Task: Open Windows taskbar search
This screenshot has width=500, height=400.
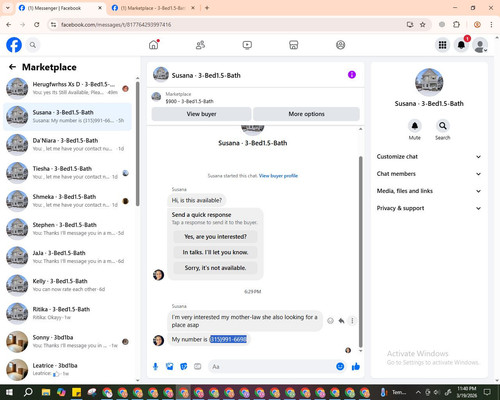Action: (28, 392)
